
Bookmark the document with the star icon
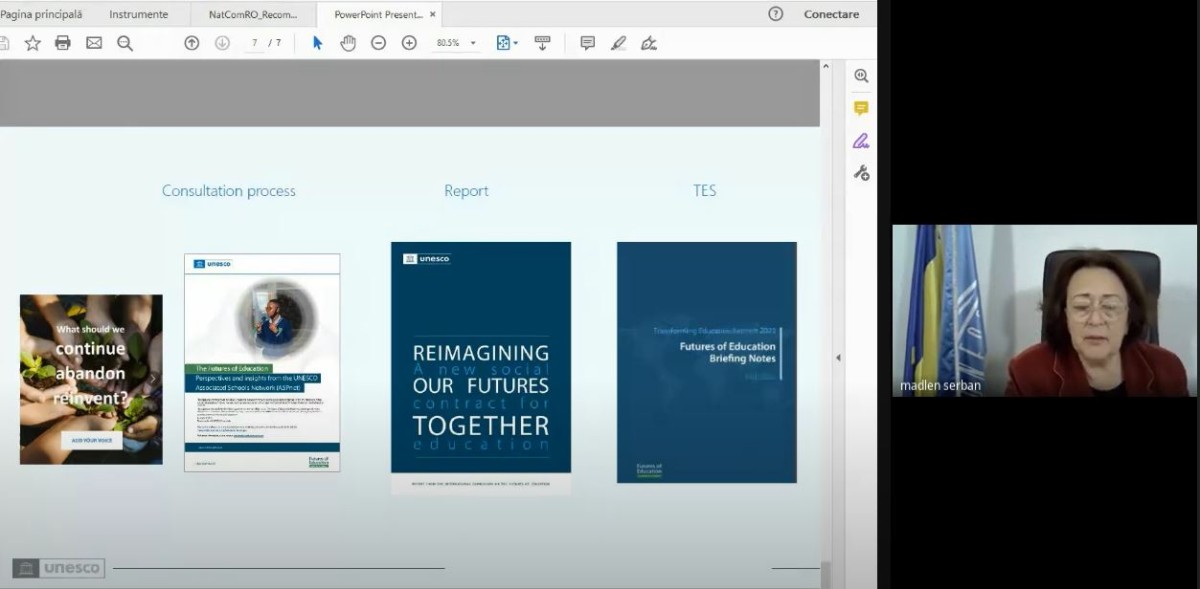pyautogui.click(x=33, y=43)
